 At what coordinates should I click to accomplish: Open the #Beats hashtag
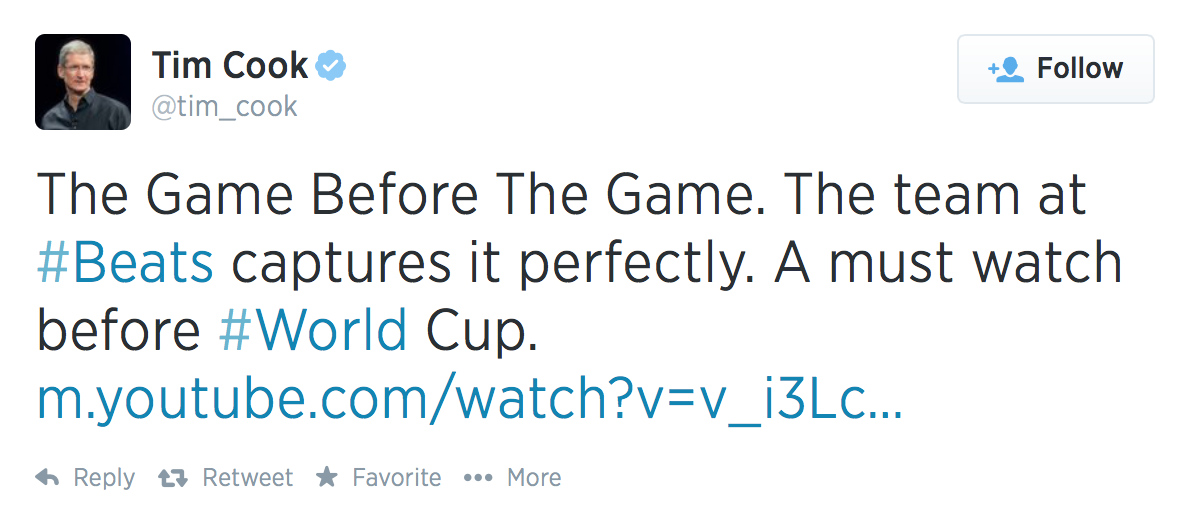125,263
